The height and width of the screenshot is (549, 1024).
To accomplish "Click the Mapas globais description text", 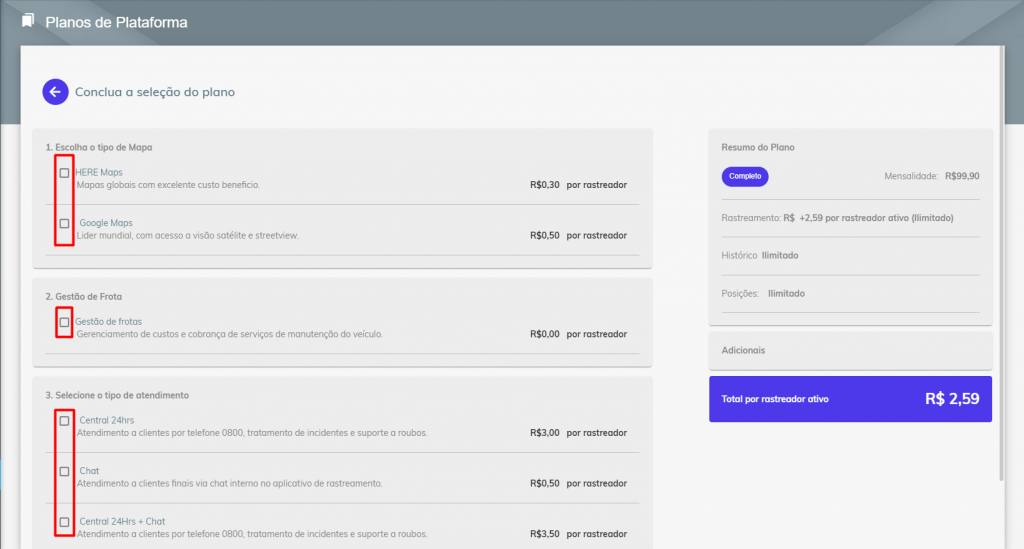I will [x=168, y=185].
